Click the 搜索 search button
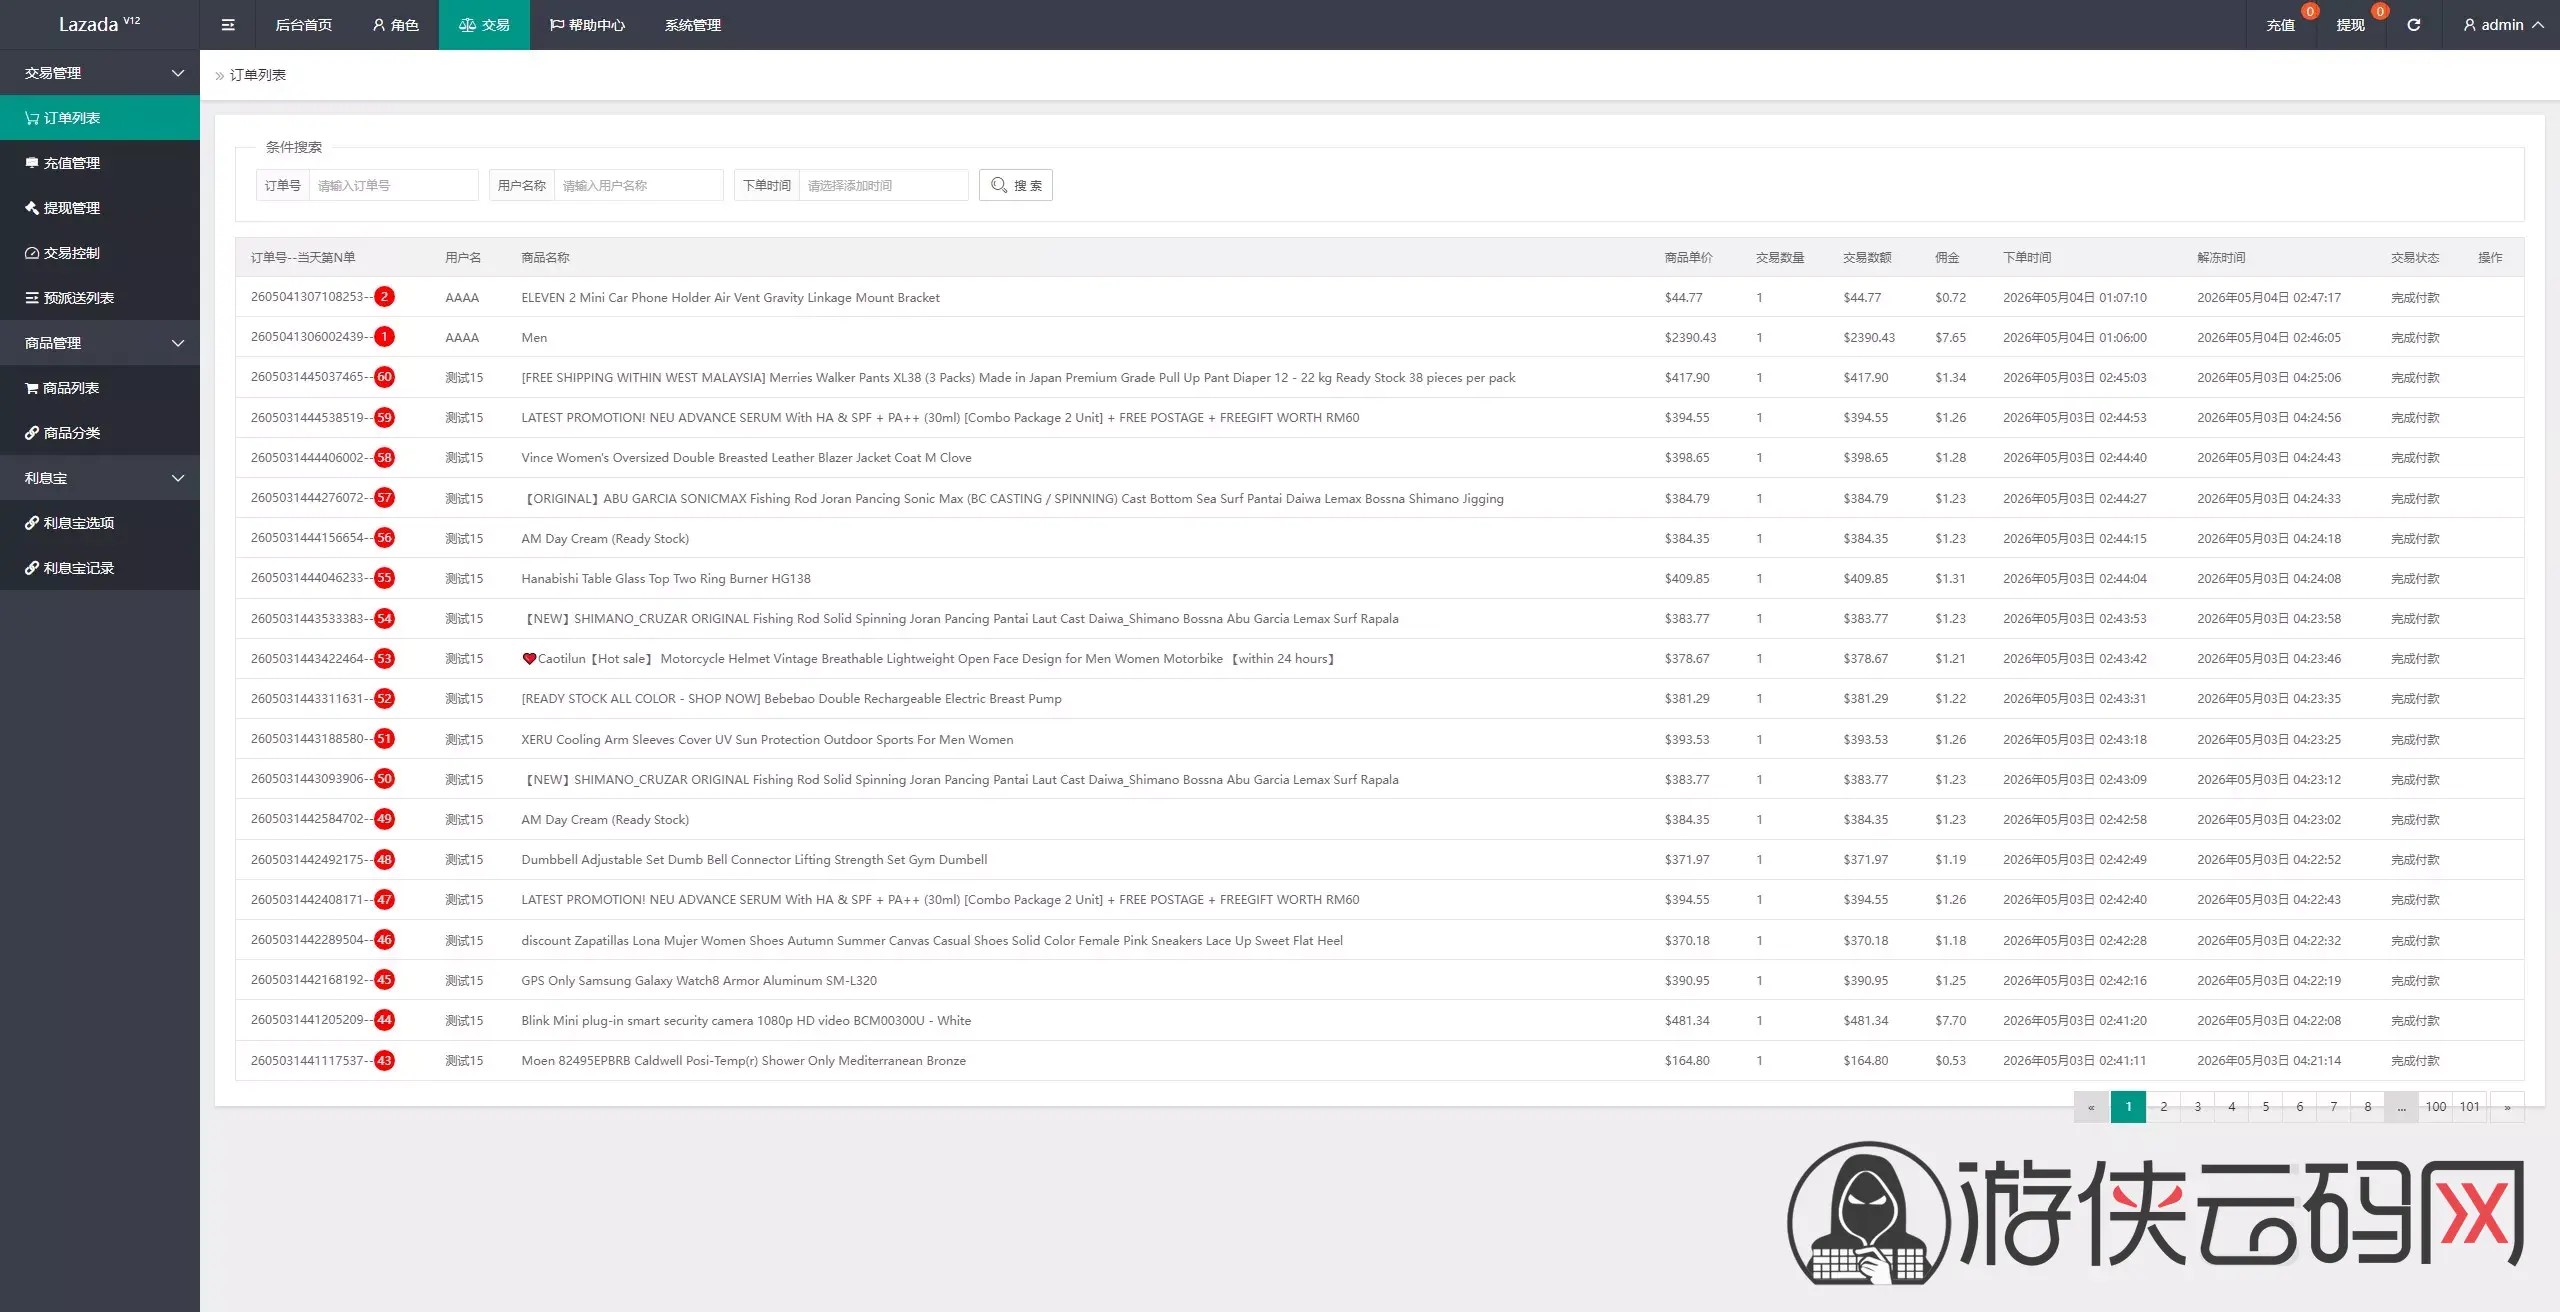The image size is (2560, 1312). (1016, 185)
